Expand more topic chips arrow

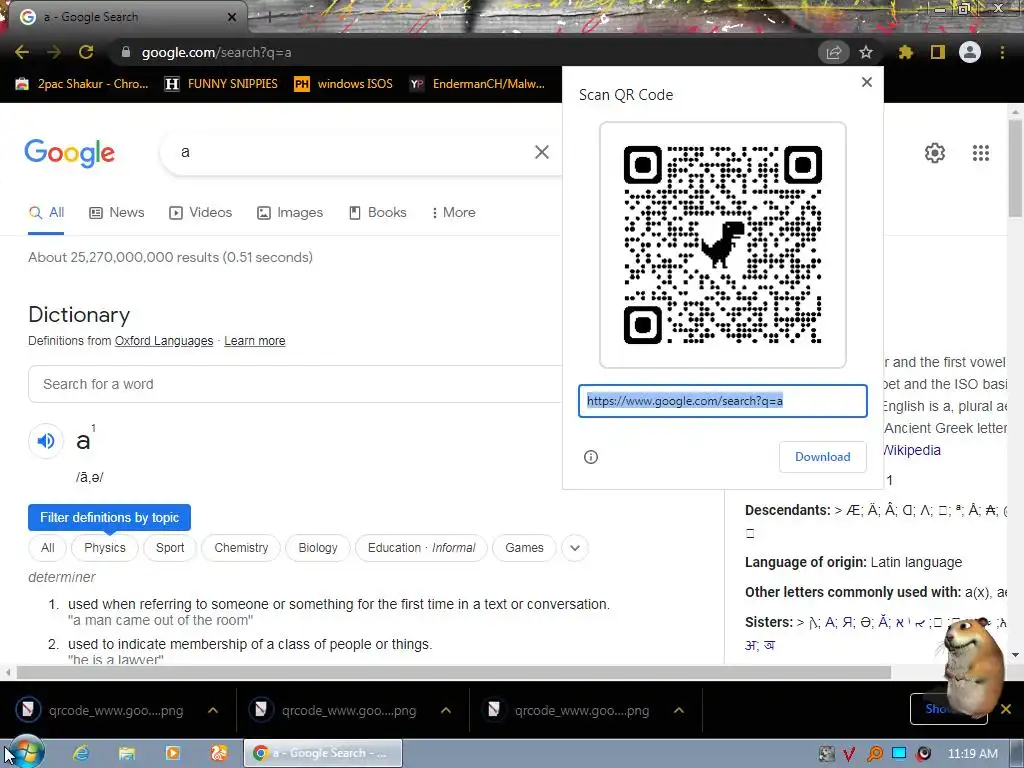click(575, 548)
